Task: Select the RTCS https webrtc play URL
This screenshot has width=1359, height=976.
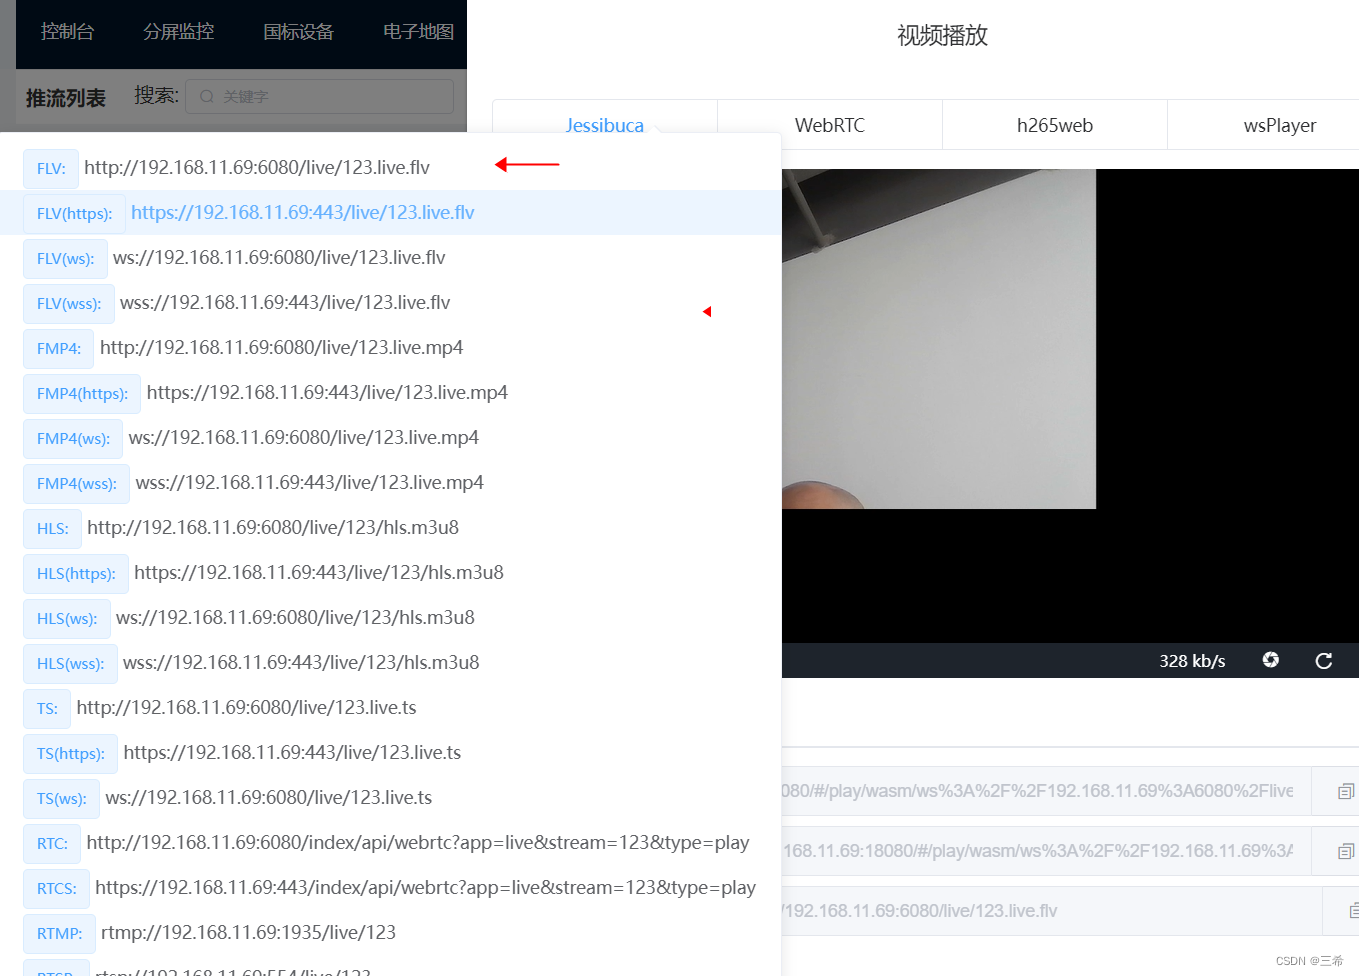Action: pyautogui.click(x=425, y=887)
